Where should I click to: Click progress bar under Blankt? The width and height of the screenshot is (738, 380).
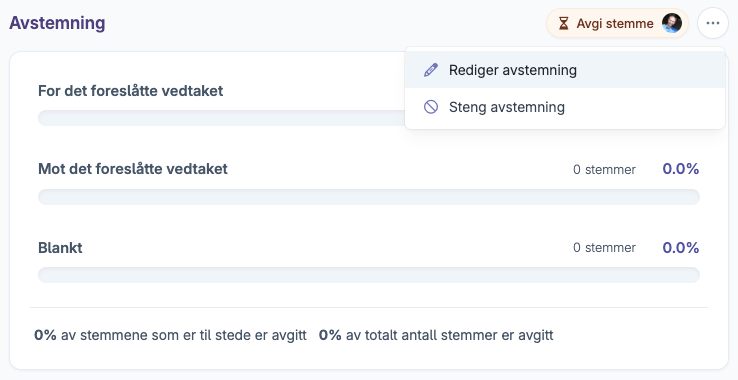point(369,275)
